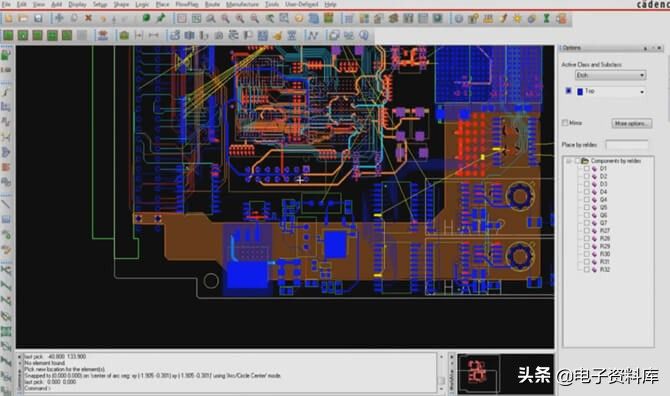The width and height of the screenshot is (670, 396).
Task: Collapse the Components by refdes tree
Action: (x=569, y=161)
